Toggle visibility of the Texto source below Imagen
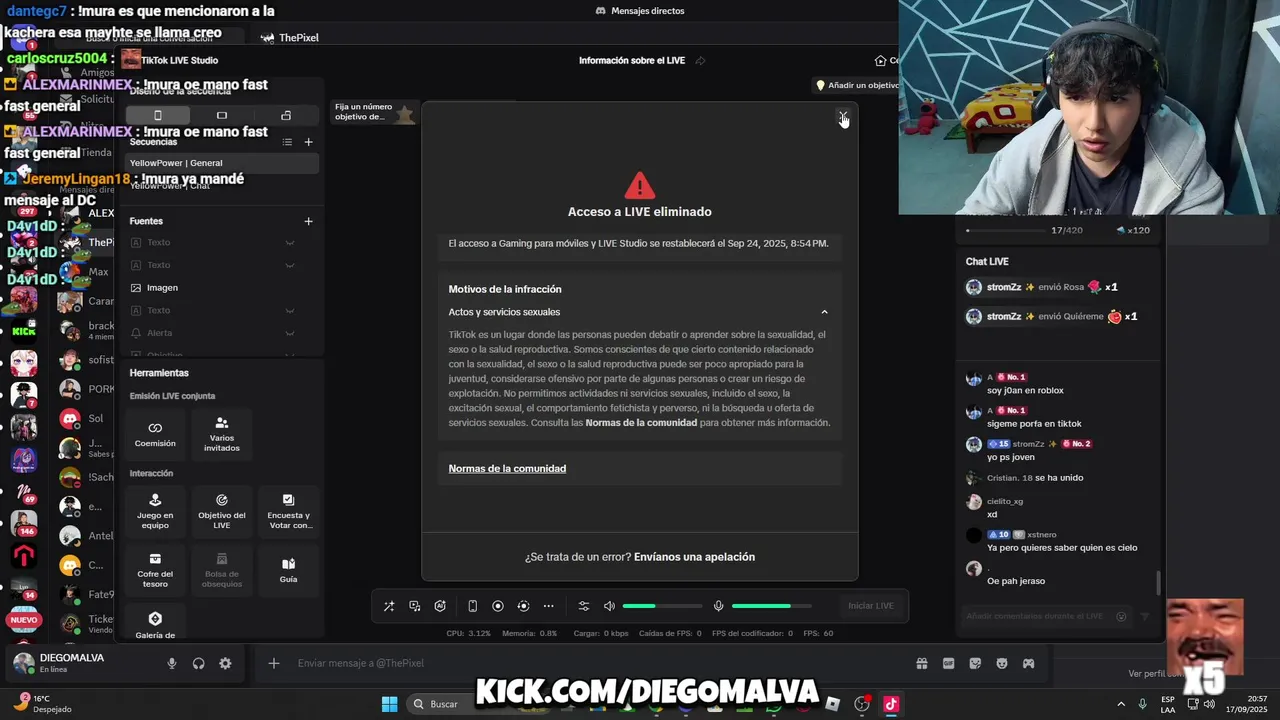The image size is (1280, 720). tap(290, 311)
